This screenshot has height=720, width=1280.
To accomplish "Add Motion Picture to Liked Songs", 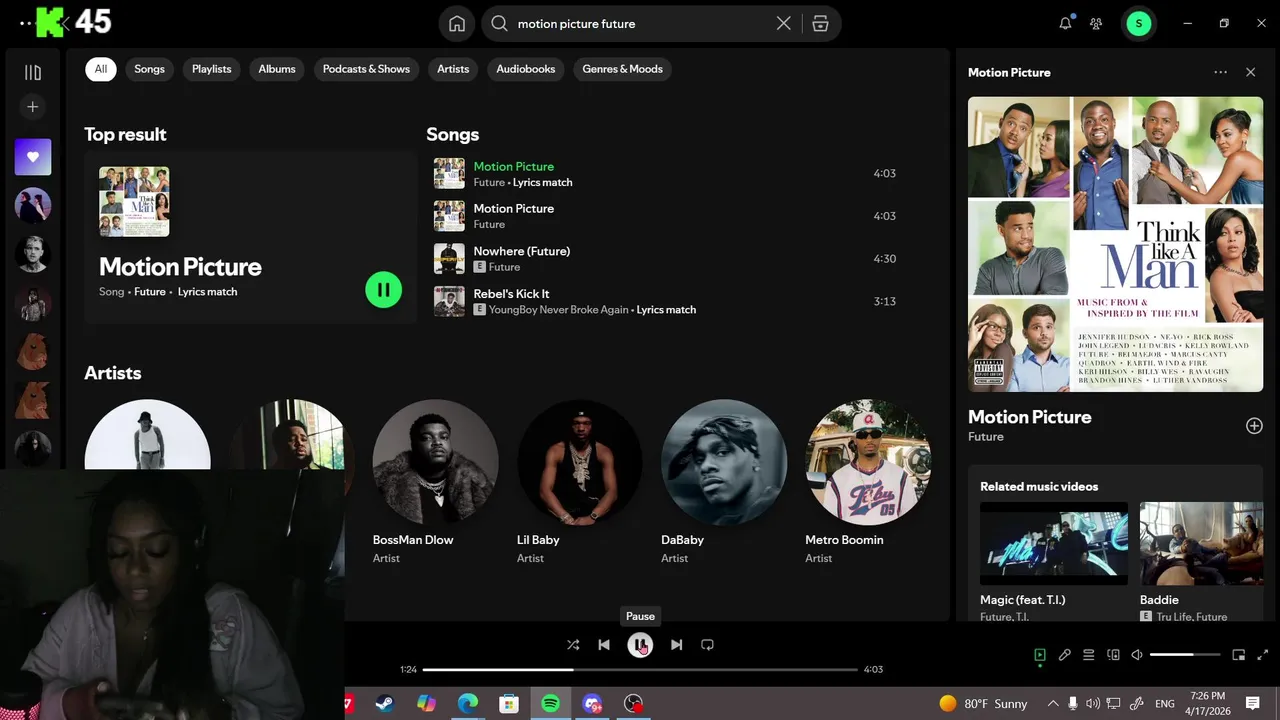I will (1254, 426).
